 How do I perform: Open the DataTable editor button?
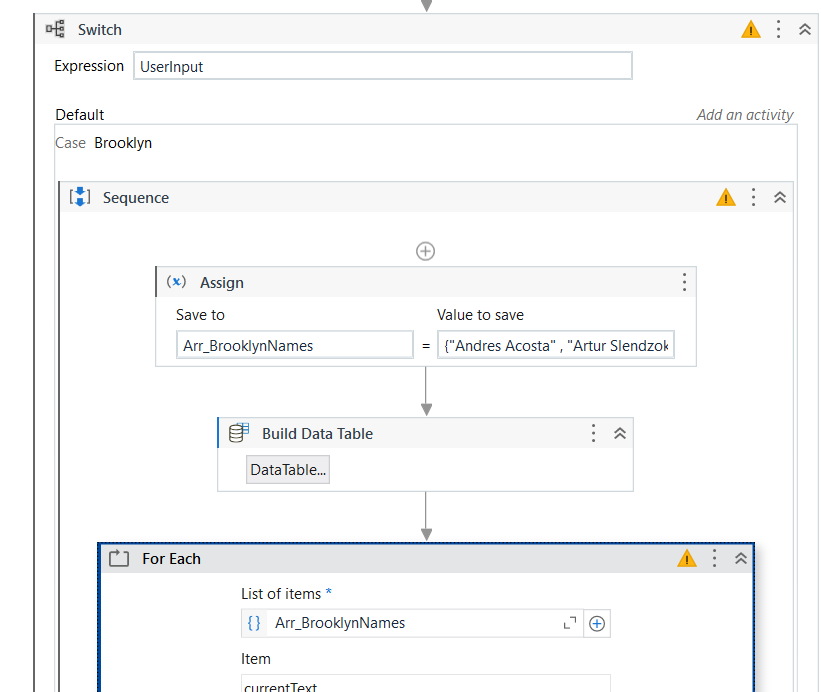coord(287,469)
